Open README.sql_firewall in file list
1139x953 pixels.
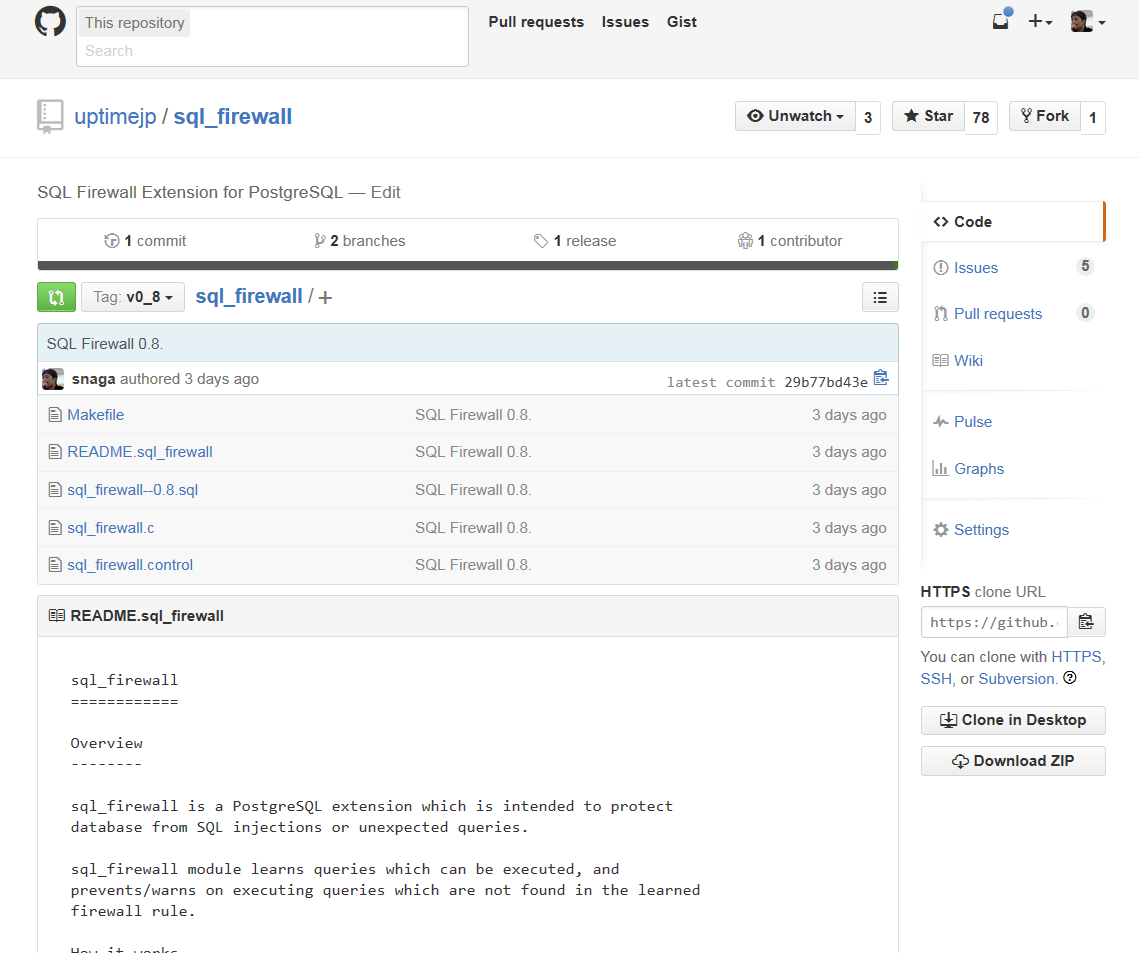coord(140,452)
